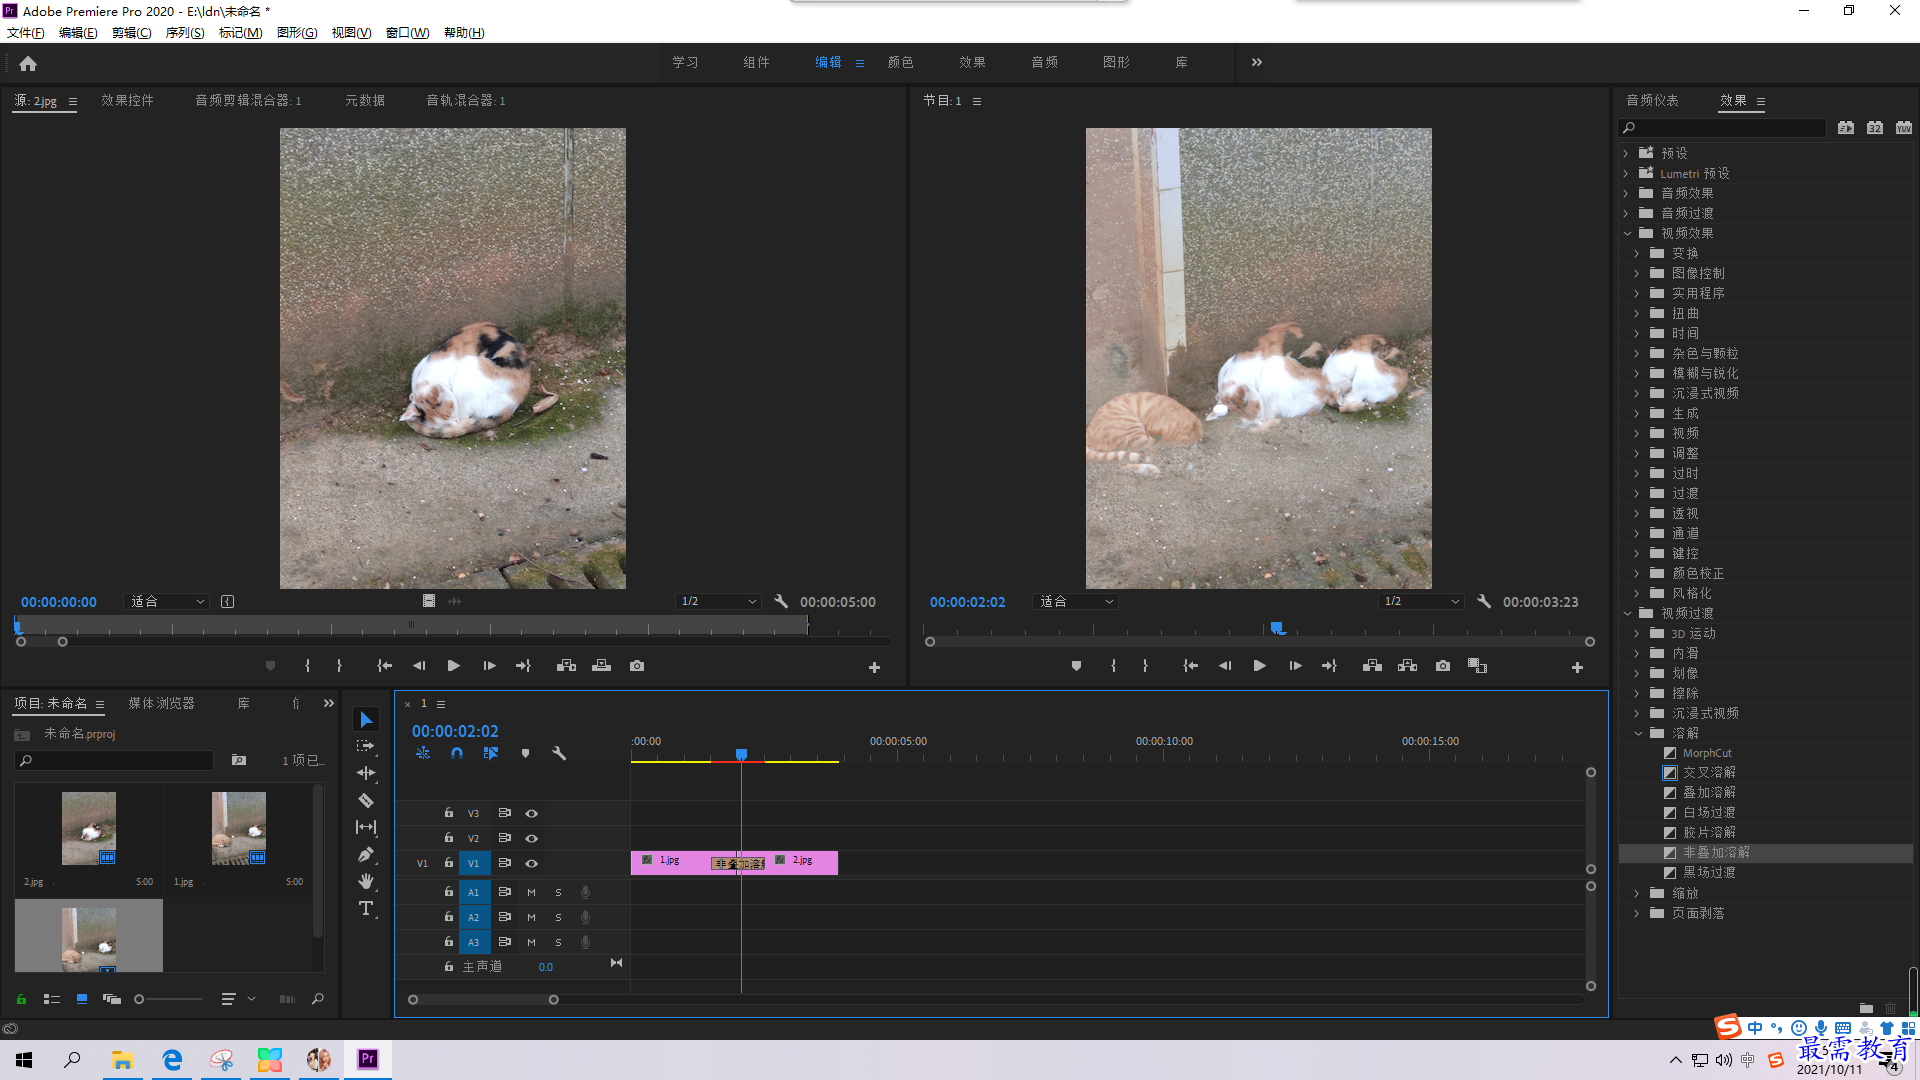This screenshot has width=1920, height=1080.
Task: Add marker in timeline header
Action: [525, 754]
